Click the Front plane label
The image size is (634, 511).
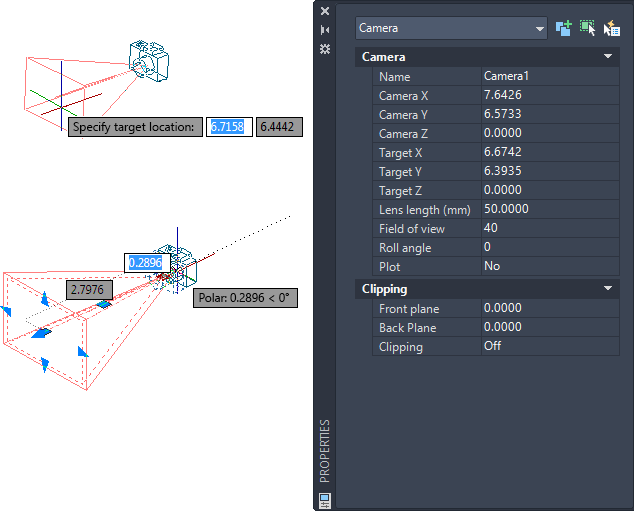pos(409,309)
